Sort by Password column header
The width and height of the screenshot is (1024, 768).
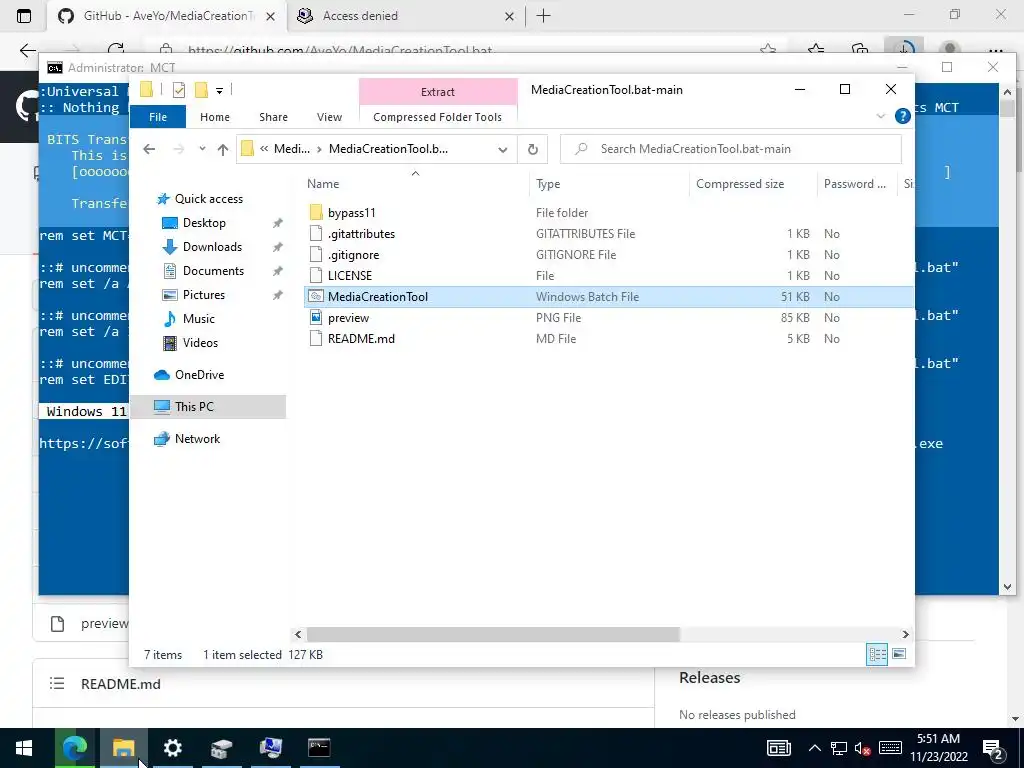click(857, 184)
